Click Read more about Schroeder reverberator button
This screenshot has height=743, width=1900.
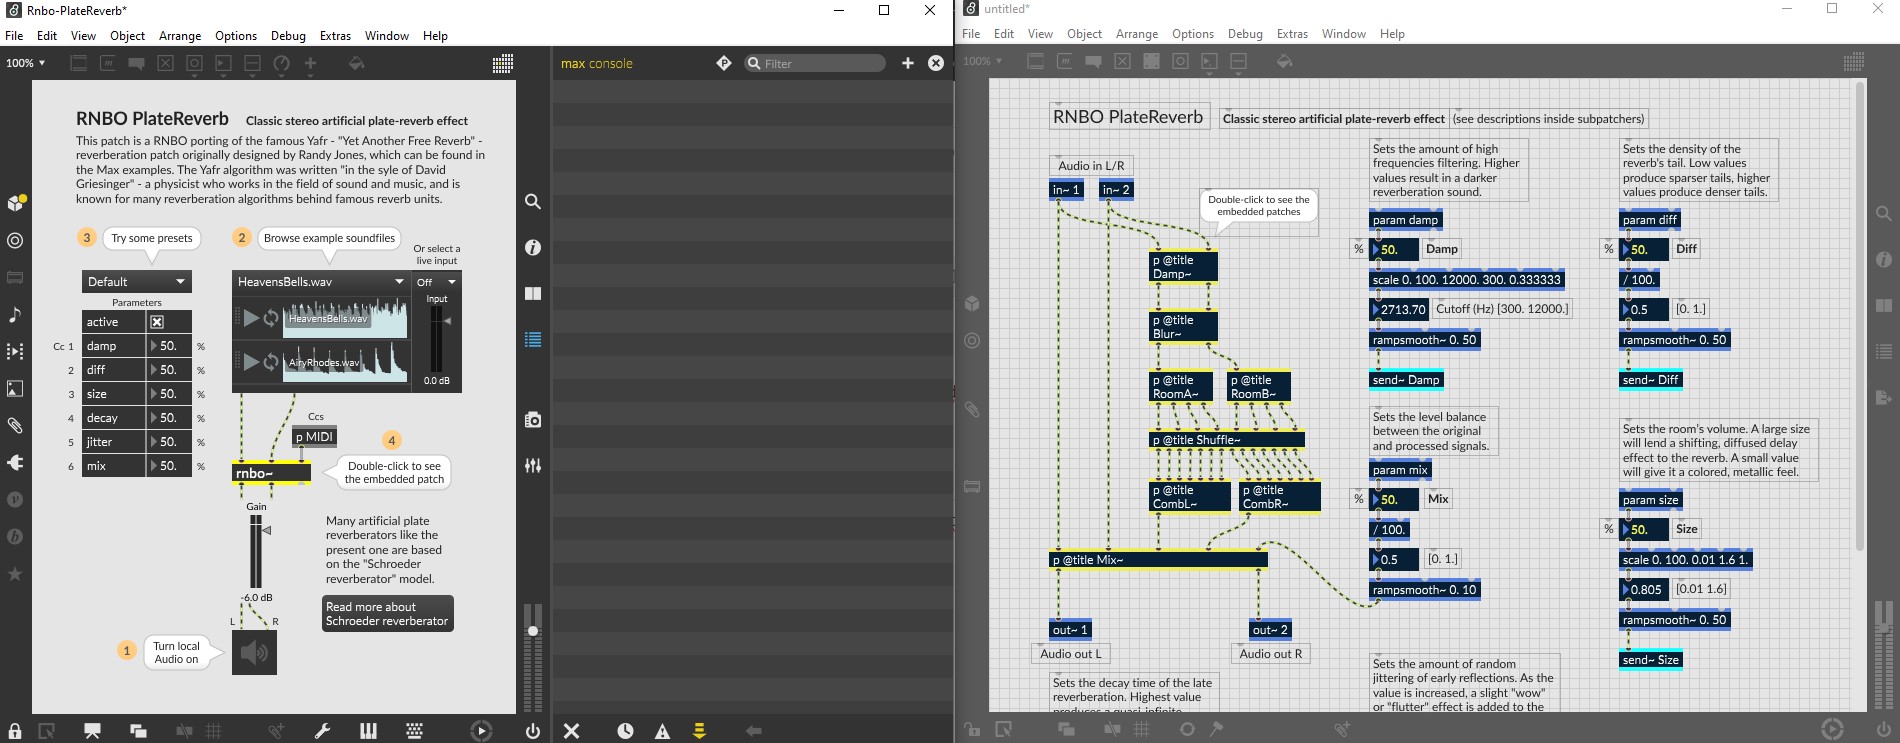pyautogui.click(x=387, y=614)
